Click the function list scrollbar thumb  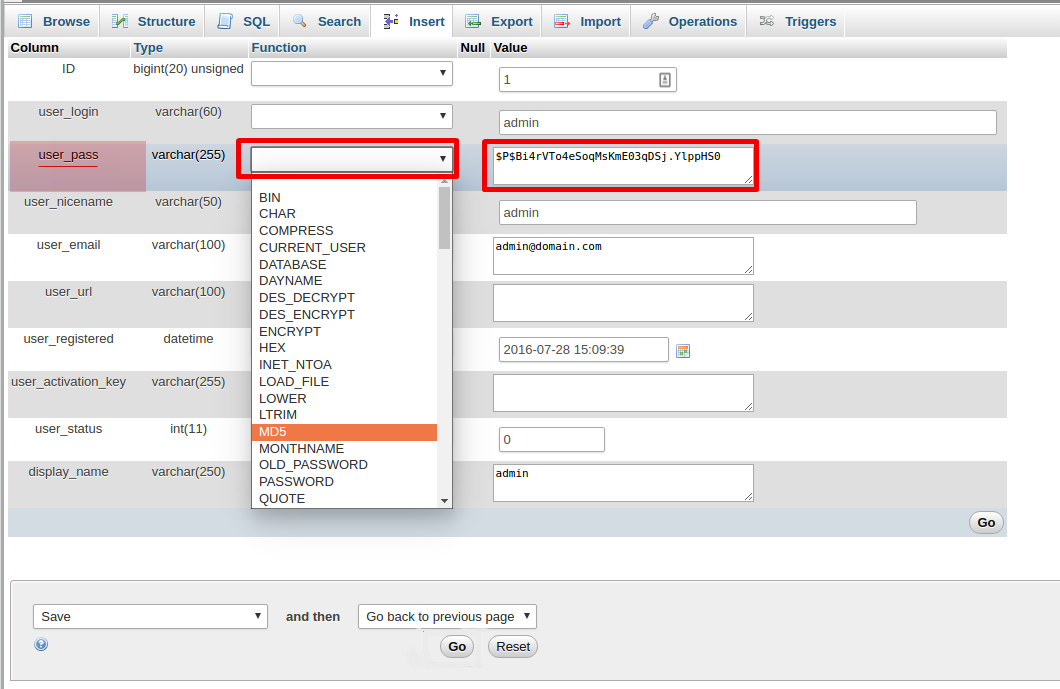click(444, 218)
